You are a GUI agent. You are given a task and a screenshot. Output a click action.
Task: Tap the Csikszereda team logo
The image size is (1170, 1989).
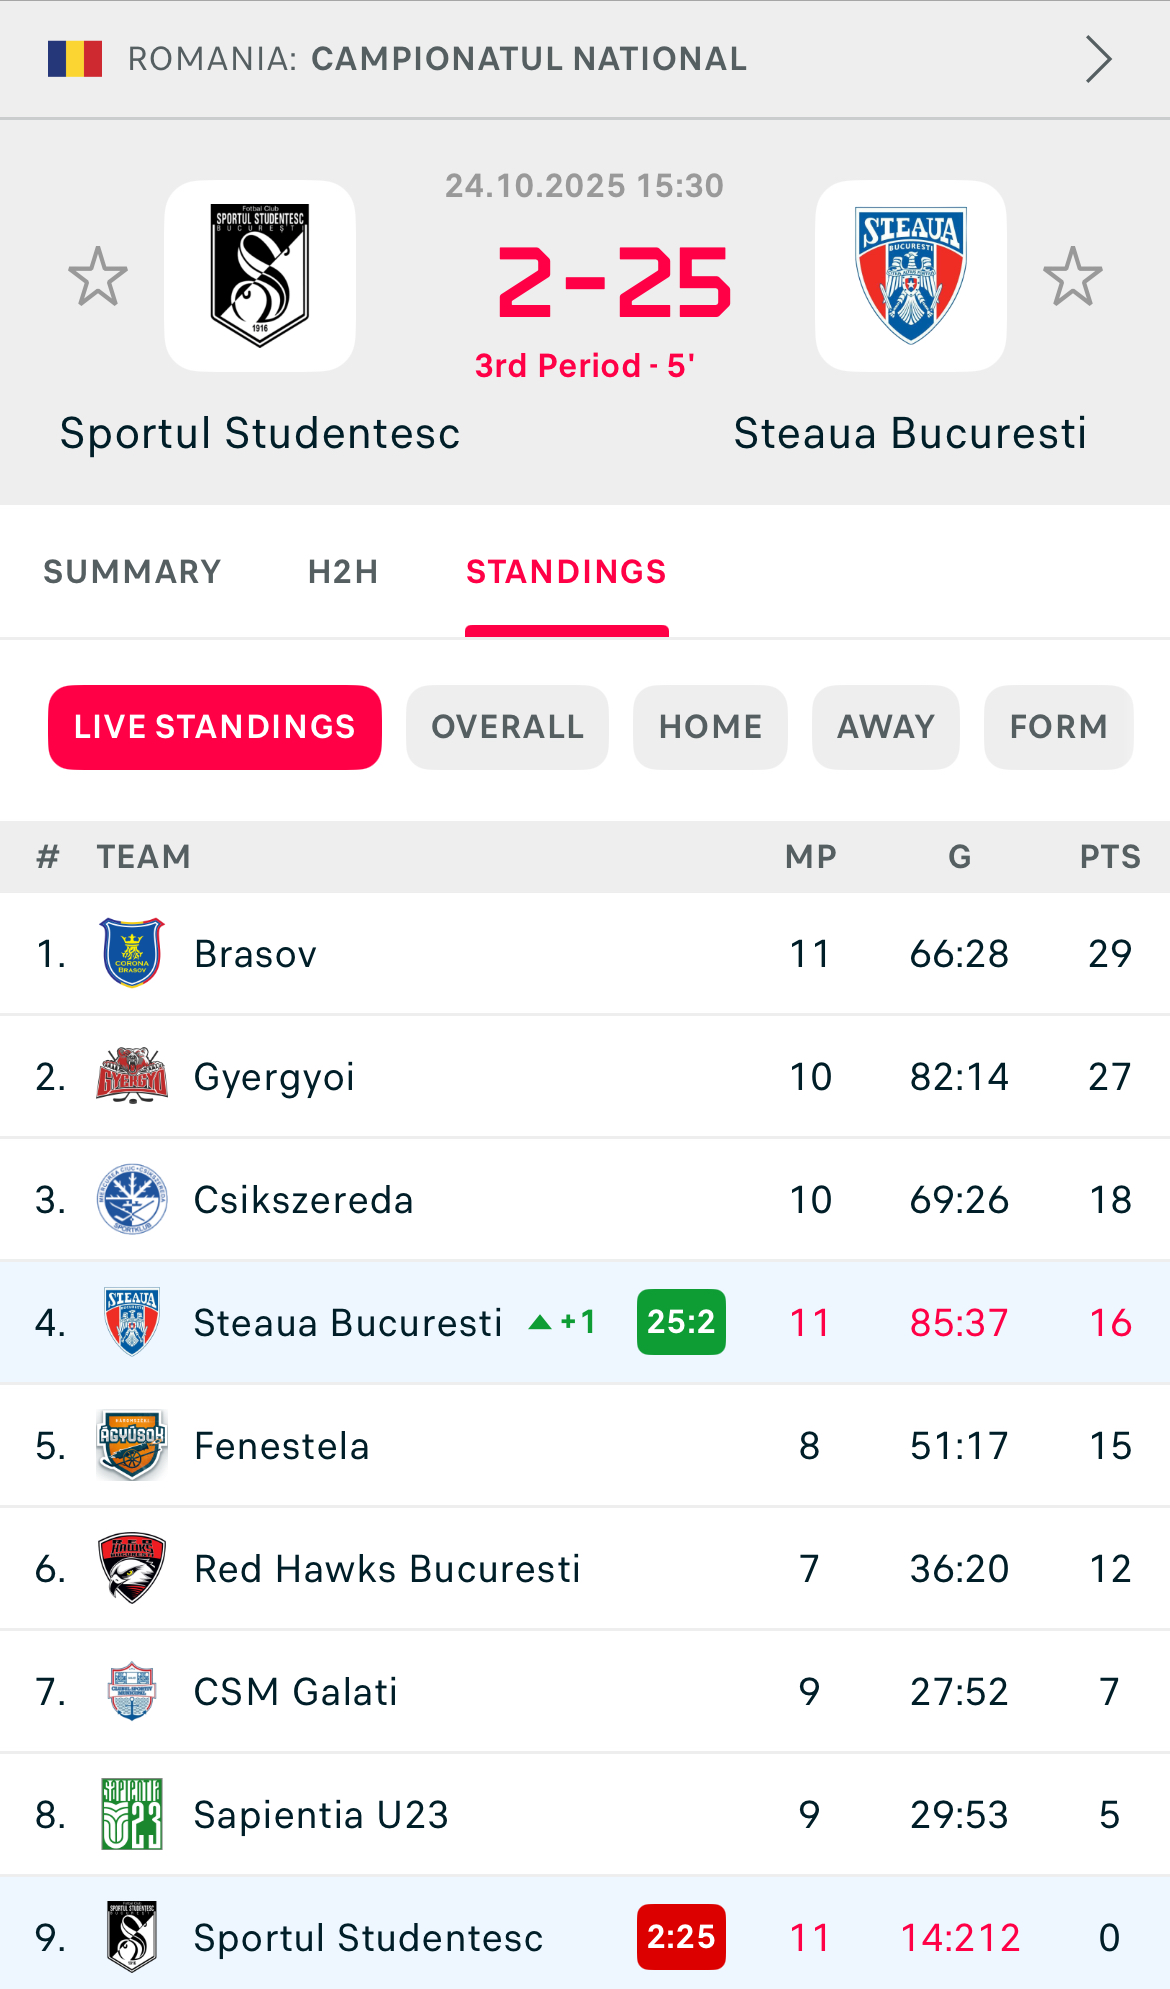click(x=132, y=1199)
